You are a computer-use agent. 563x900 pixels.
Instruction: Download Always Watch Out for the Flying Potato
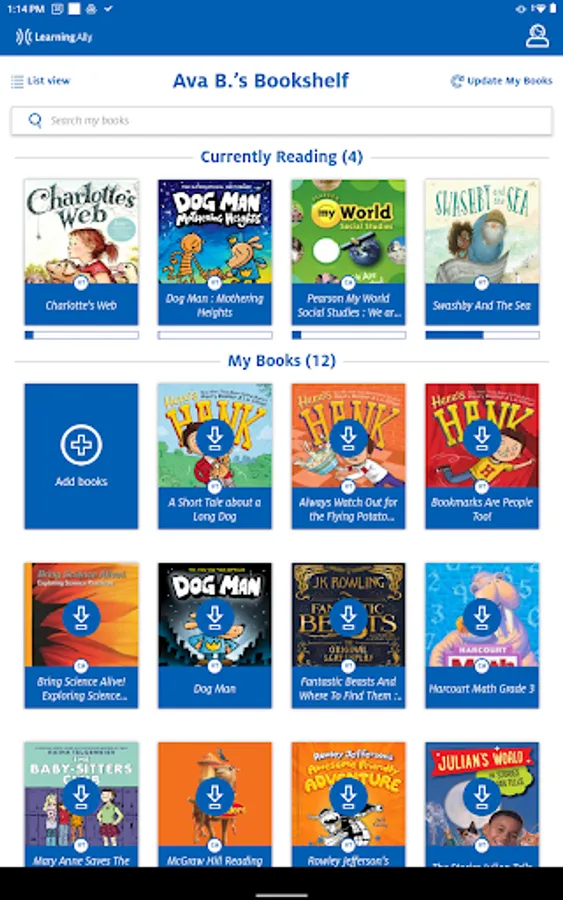pyautogui.click(x=348, y=437)
